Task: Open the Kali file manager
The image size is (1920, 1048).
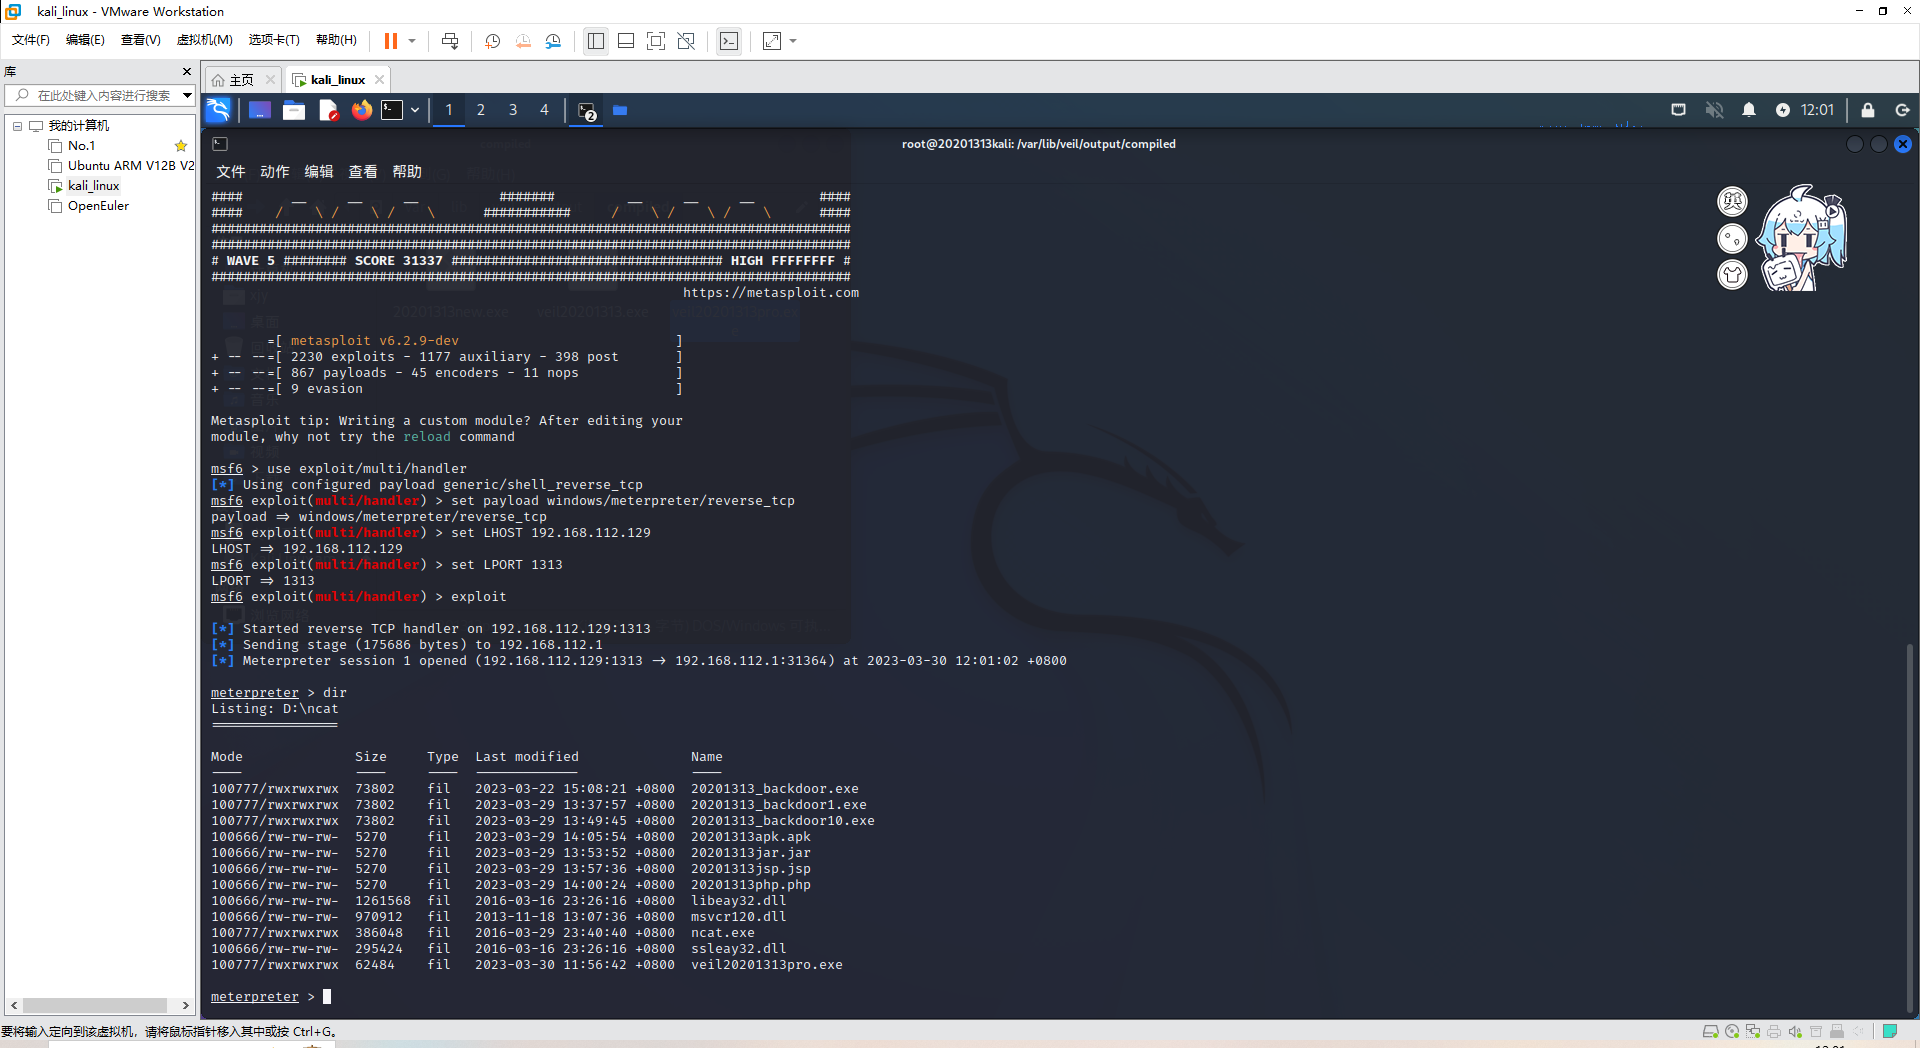Action: coord(294,110)
